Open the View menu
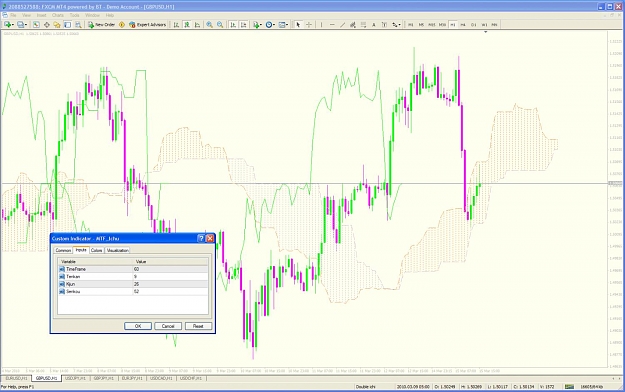This screenshot has height=392, width=625. [x=26, y=15]
